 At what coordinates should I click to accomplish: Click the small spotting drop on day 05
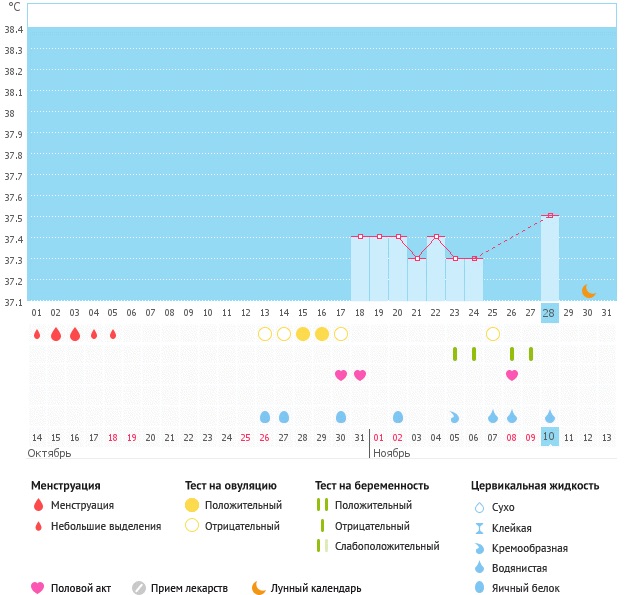coord(113,334)
